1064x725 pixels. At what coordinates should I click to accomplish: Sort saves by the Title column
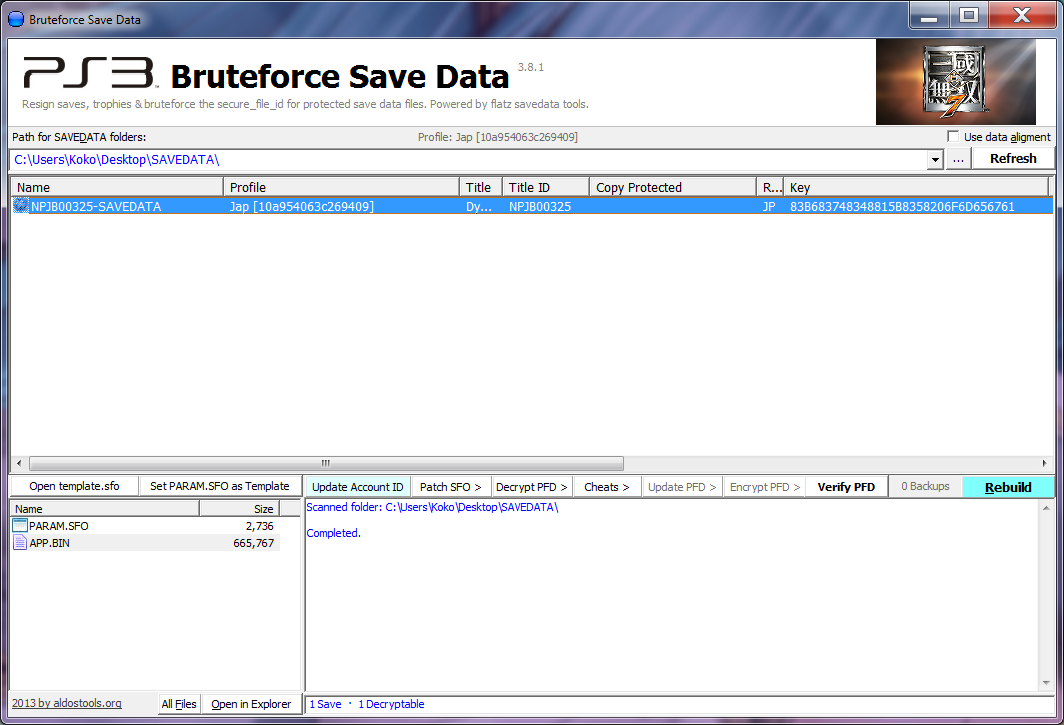(480, 187)
